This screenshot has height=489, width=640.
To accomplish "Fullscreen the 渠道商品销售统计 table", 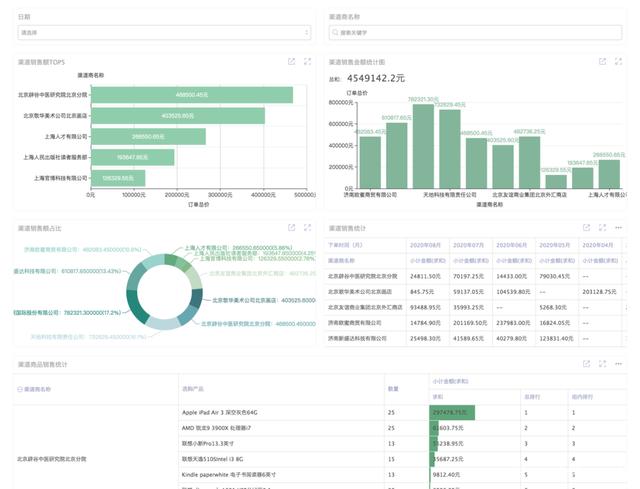I will pos(602,363).
